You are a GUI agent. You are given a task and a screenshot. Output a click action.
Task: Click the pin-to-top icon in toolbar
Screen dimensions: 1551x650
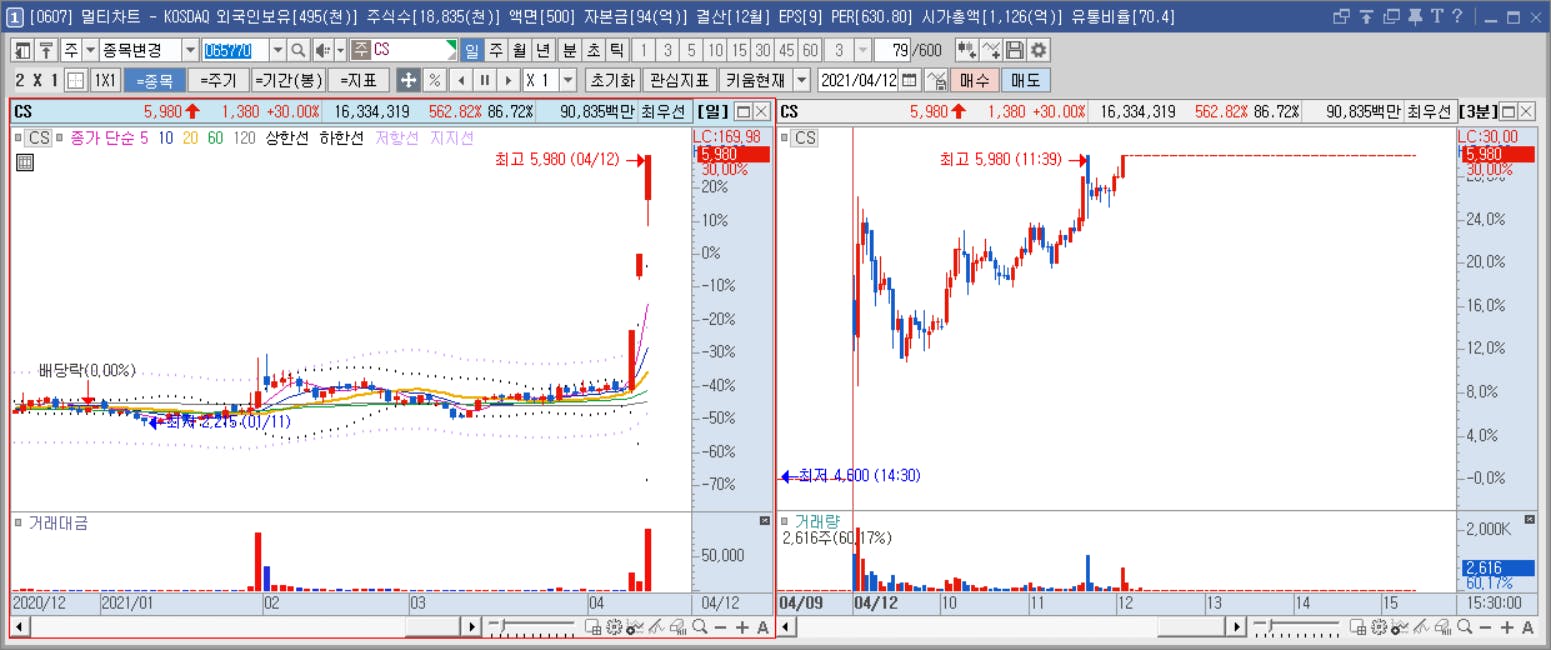[x=46, y=51]
